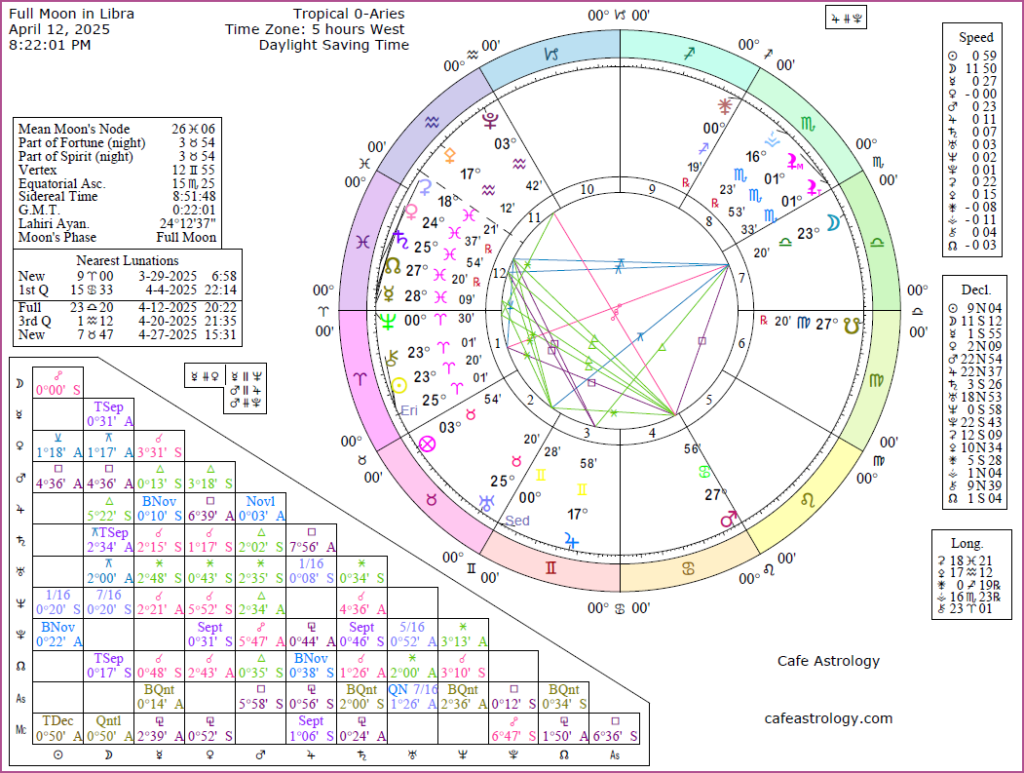The image size is (1024, 773).
Task: Toggle the Mercury parallel Venus declination indicator
Action: click(x=204, y=376)
